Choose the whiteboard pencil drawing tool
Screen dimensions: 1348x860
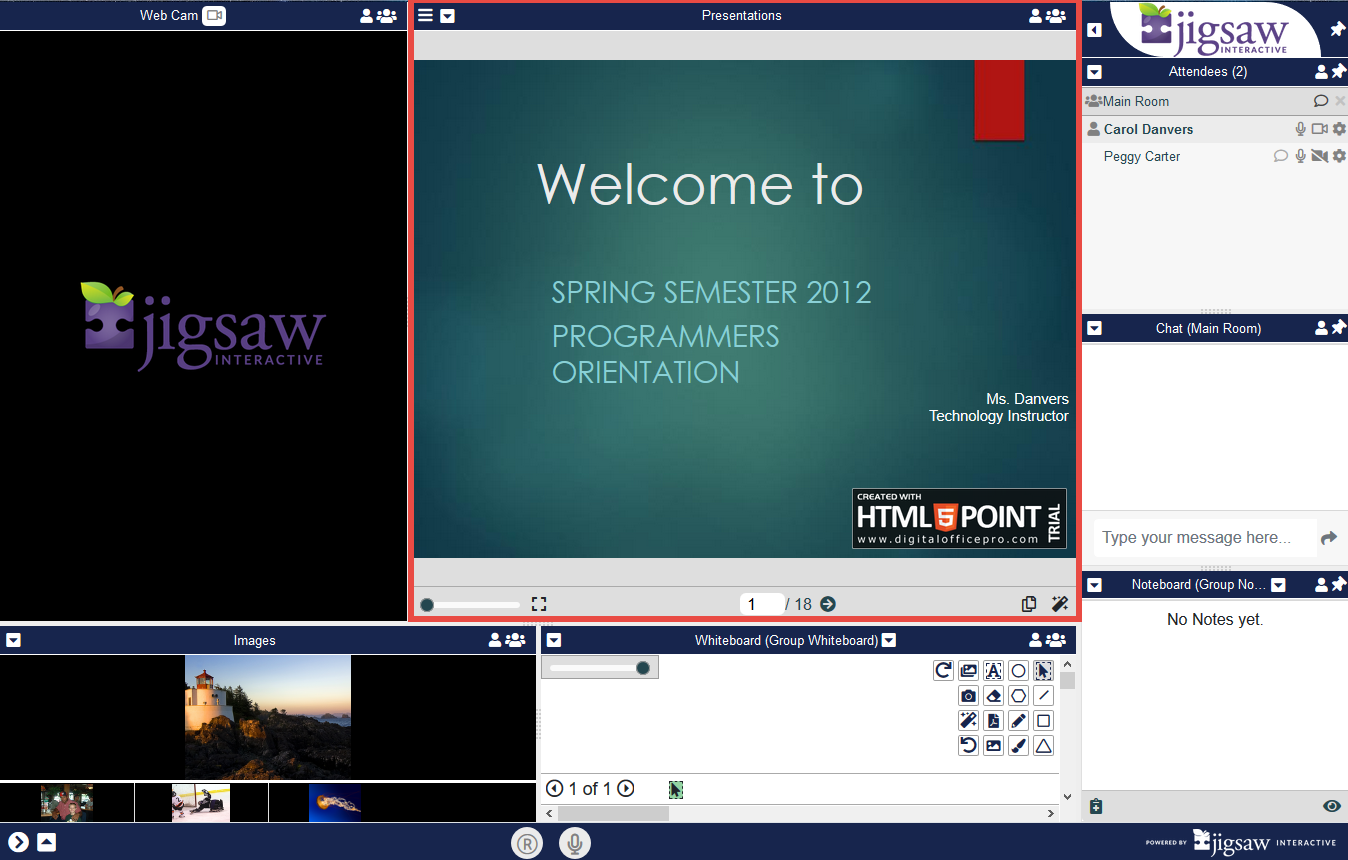point(1018,721)
